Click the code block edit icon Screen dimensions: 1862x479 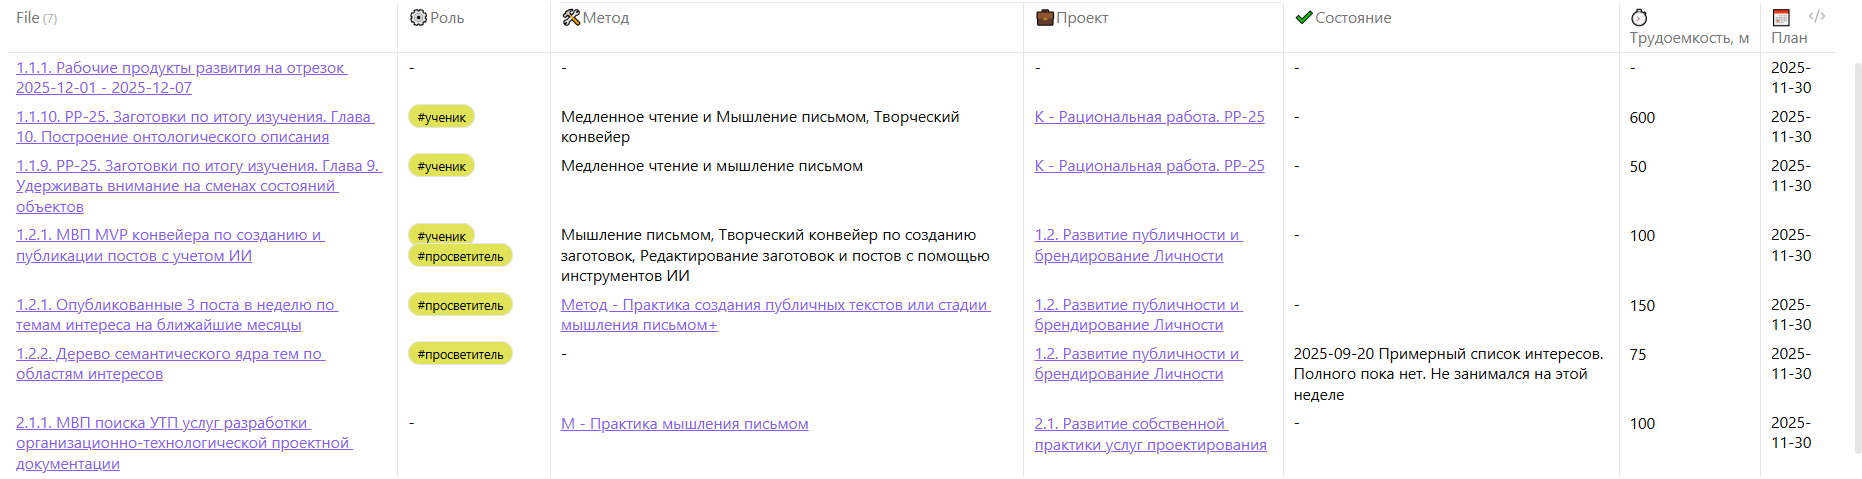coord(1817,17)
